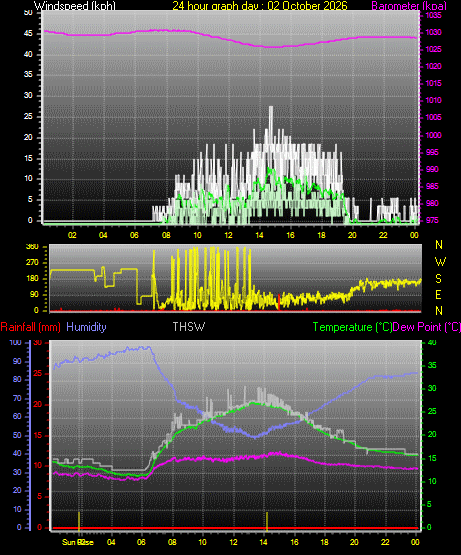461x555 pixels.
Task: Click the "24 hour graph day : 02 October 2026" title
Action: click(x=260, y=6)
